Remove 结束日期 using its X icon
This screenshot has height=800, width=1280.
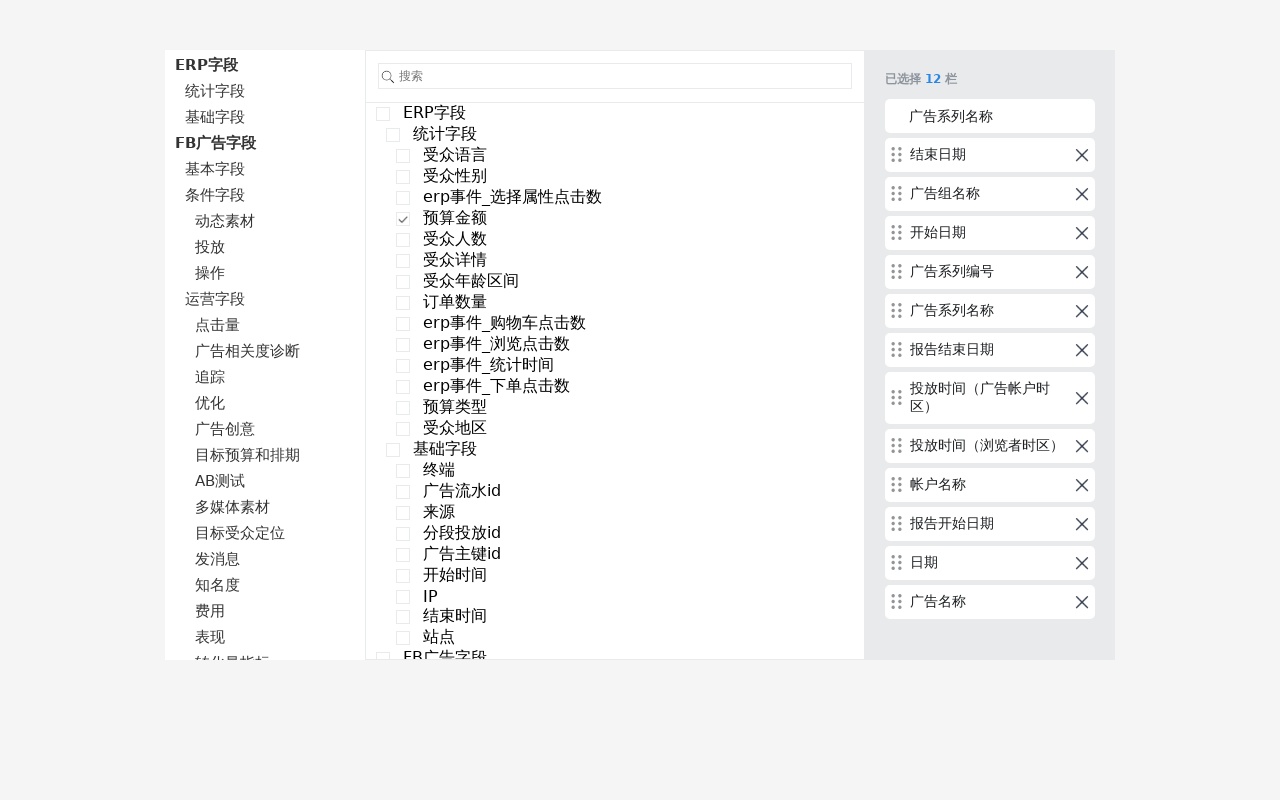(1081, 155)
